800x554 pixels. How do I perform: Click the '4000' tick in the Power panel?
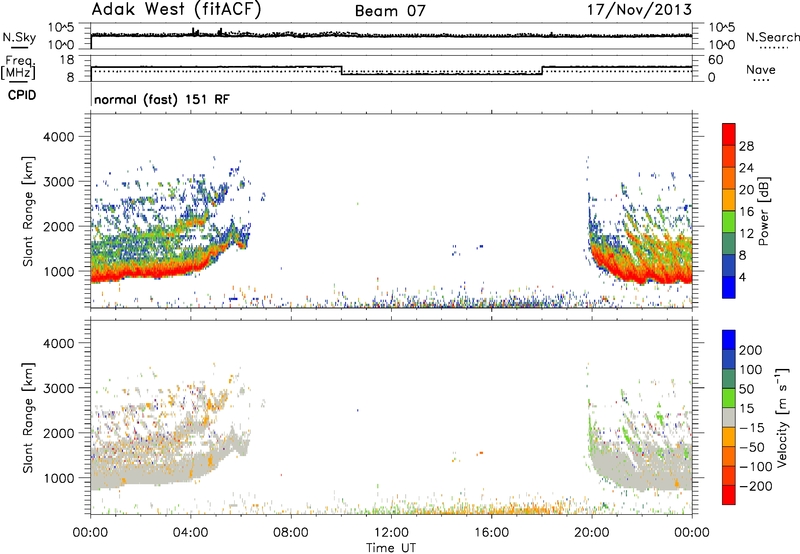58,137
